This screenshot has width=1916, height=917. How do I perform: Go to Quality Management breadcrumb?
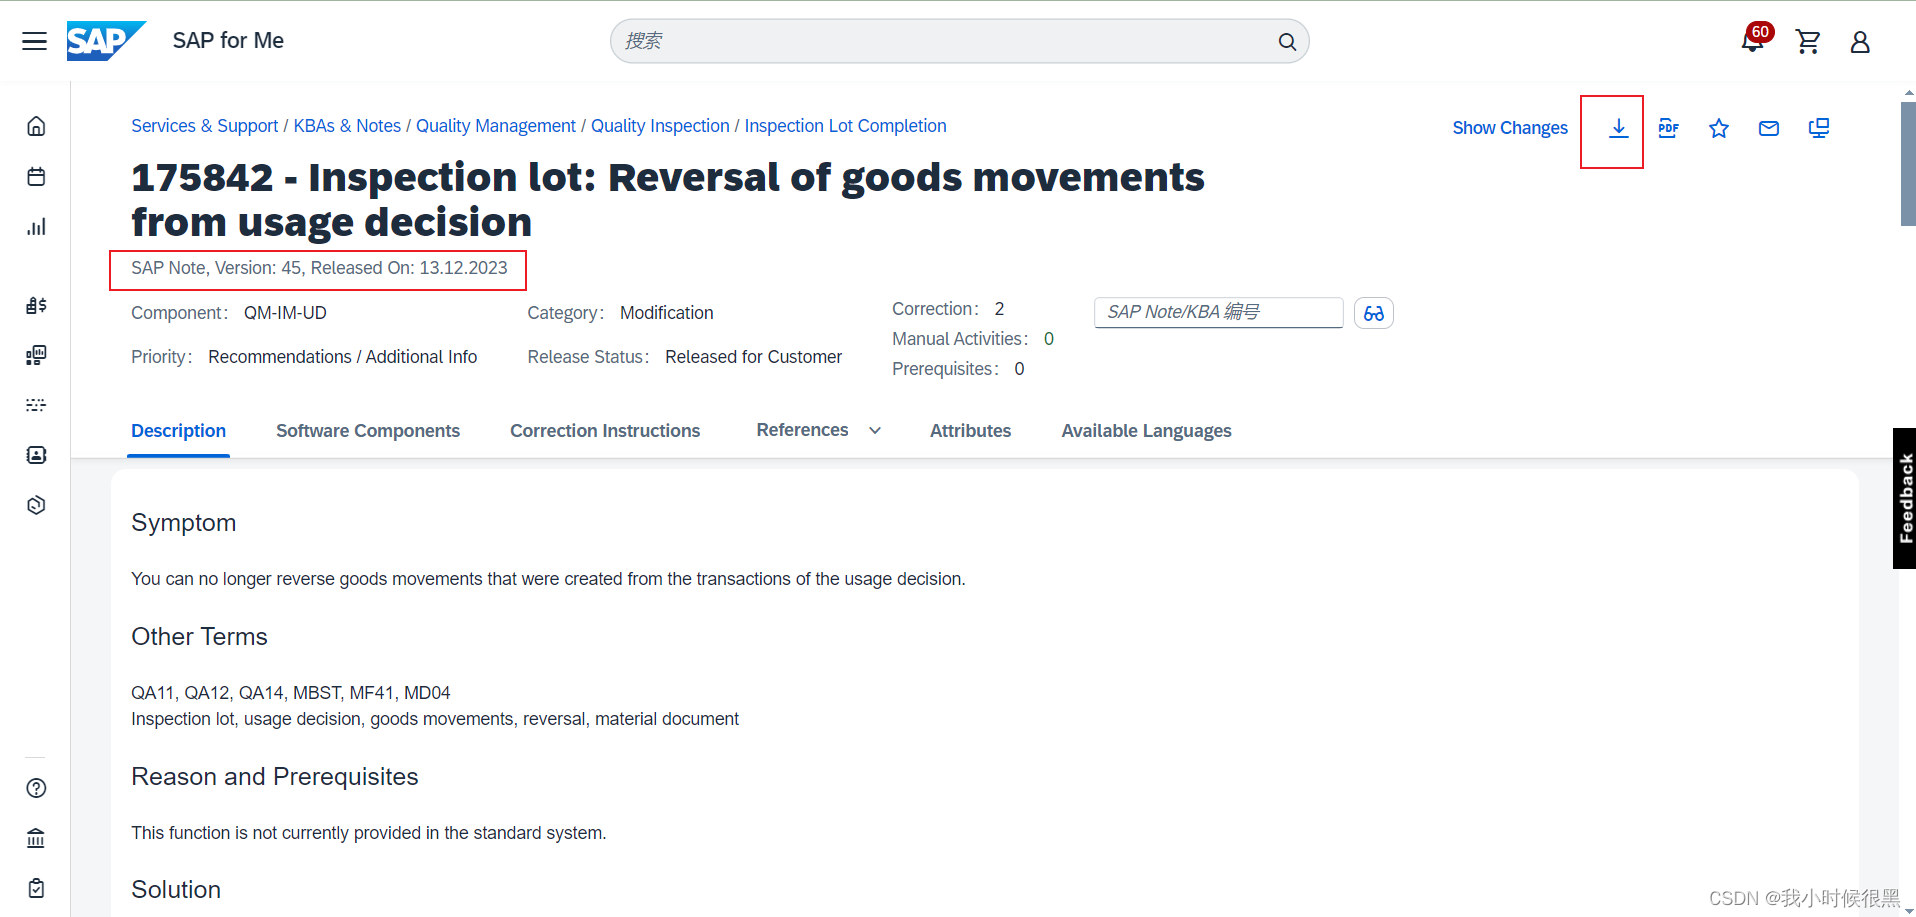(x=496, y=126)
